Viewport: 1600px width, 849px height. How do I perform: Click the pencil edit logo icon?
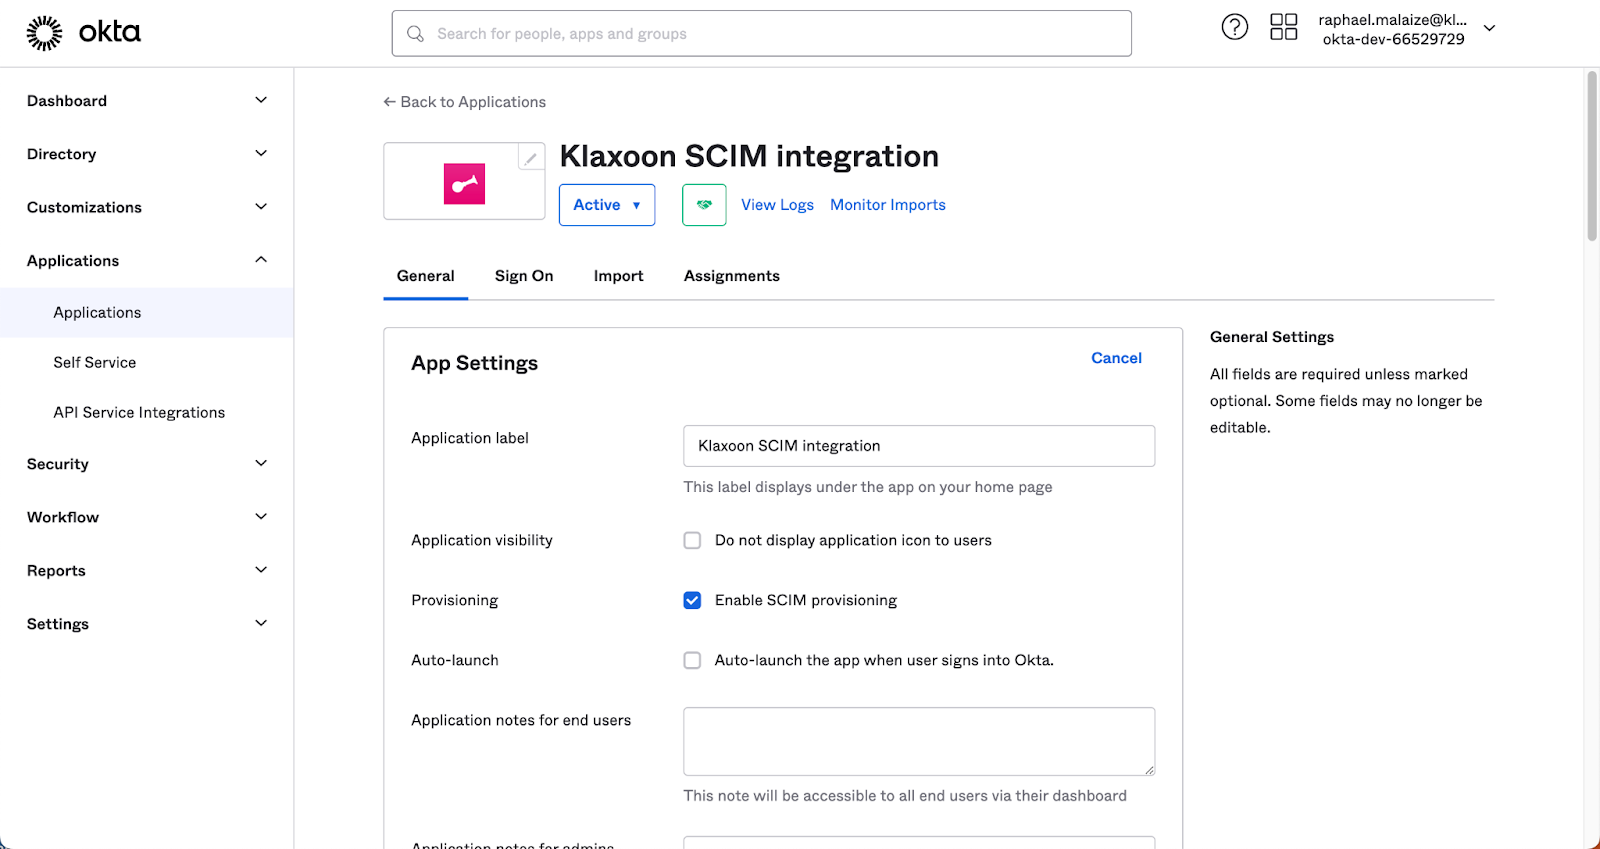coord(531,158)
